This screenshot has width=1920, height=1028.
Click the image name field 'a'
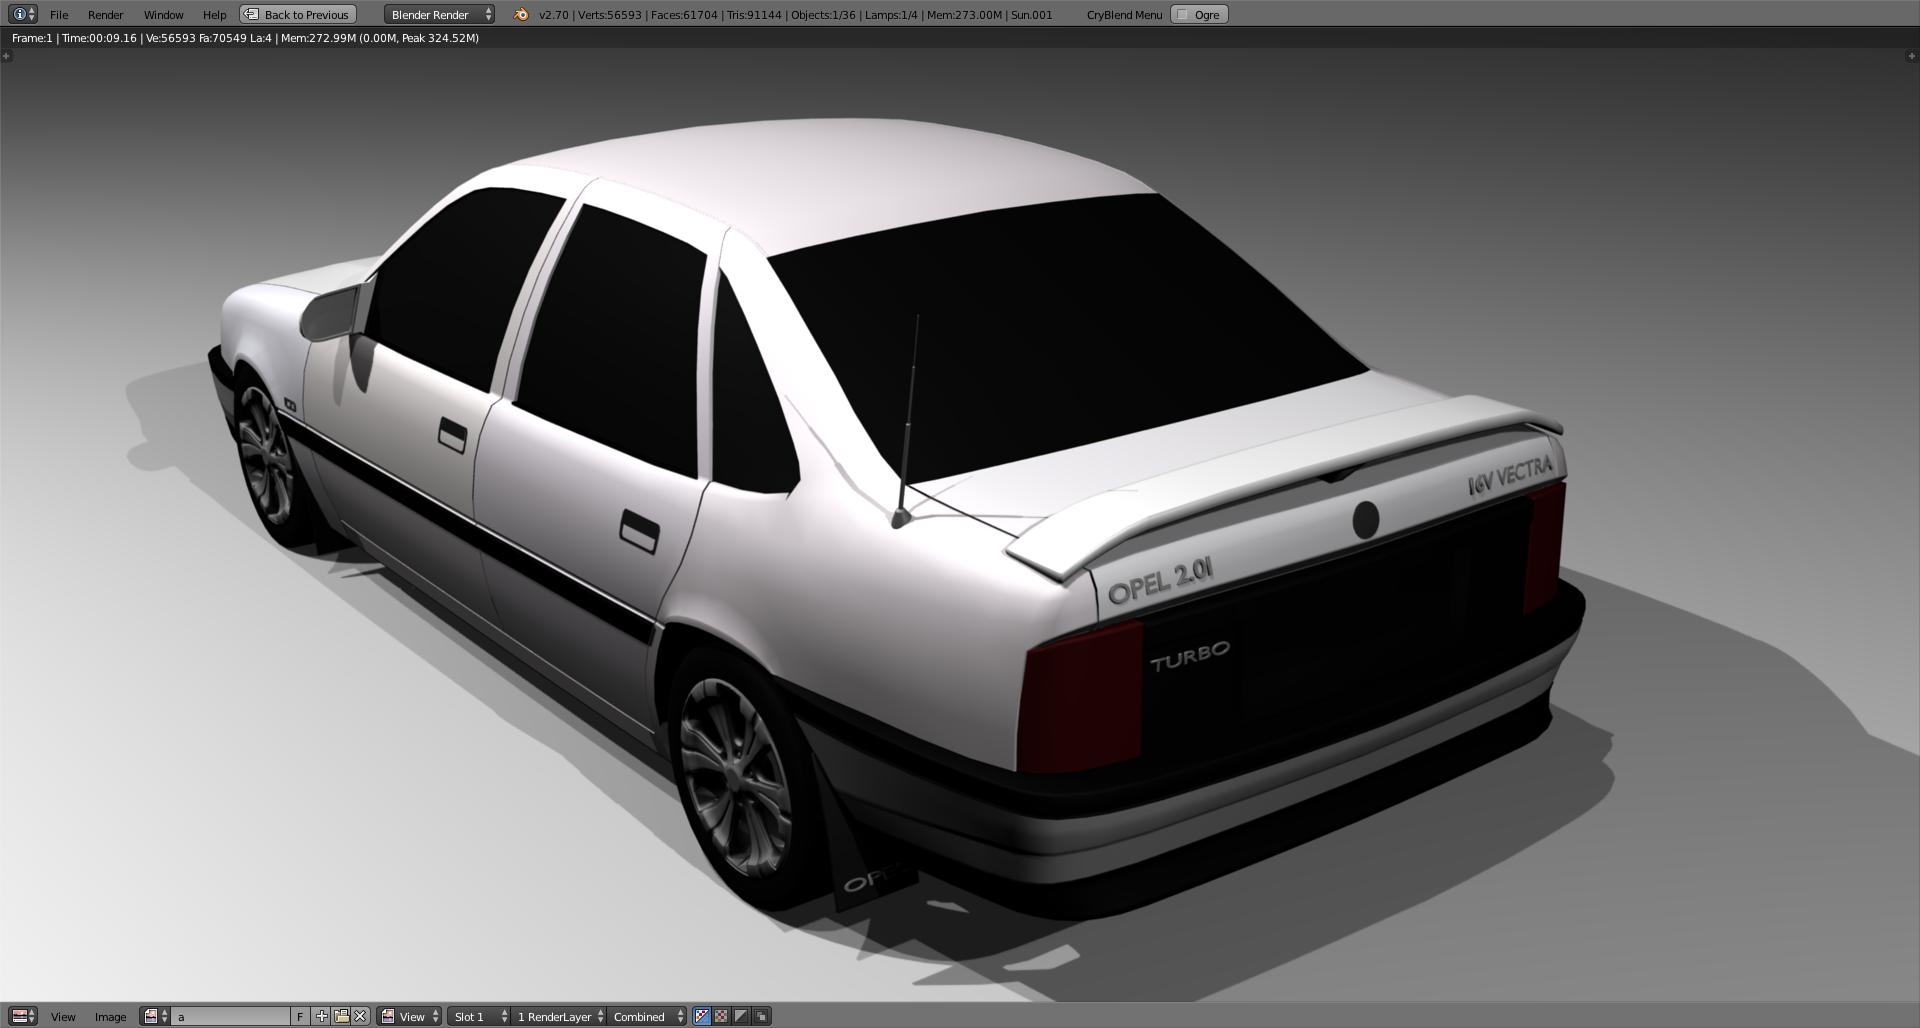click(231, 1016)
